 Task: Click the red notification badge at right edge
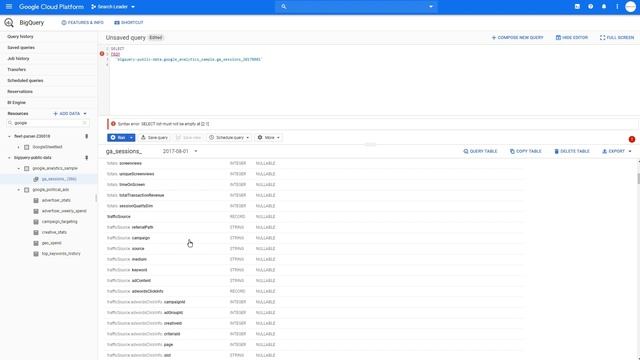632,140
